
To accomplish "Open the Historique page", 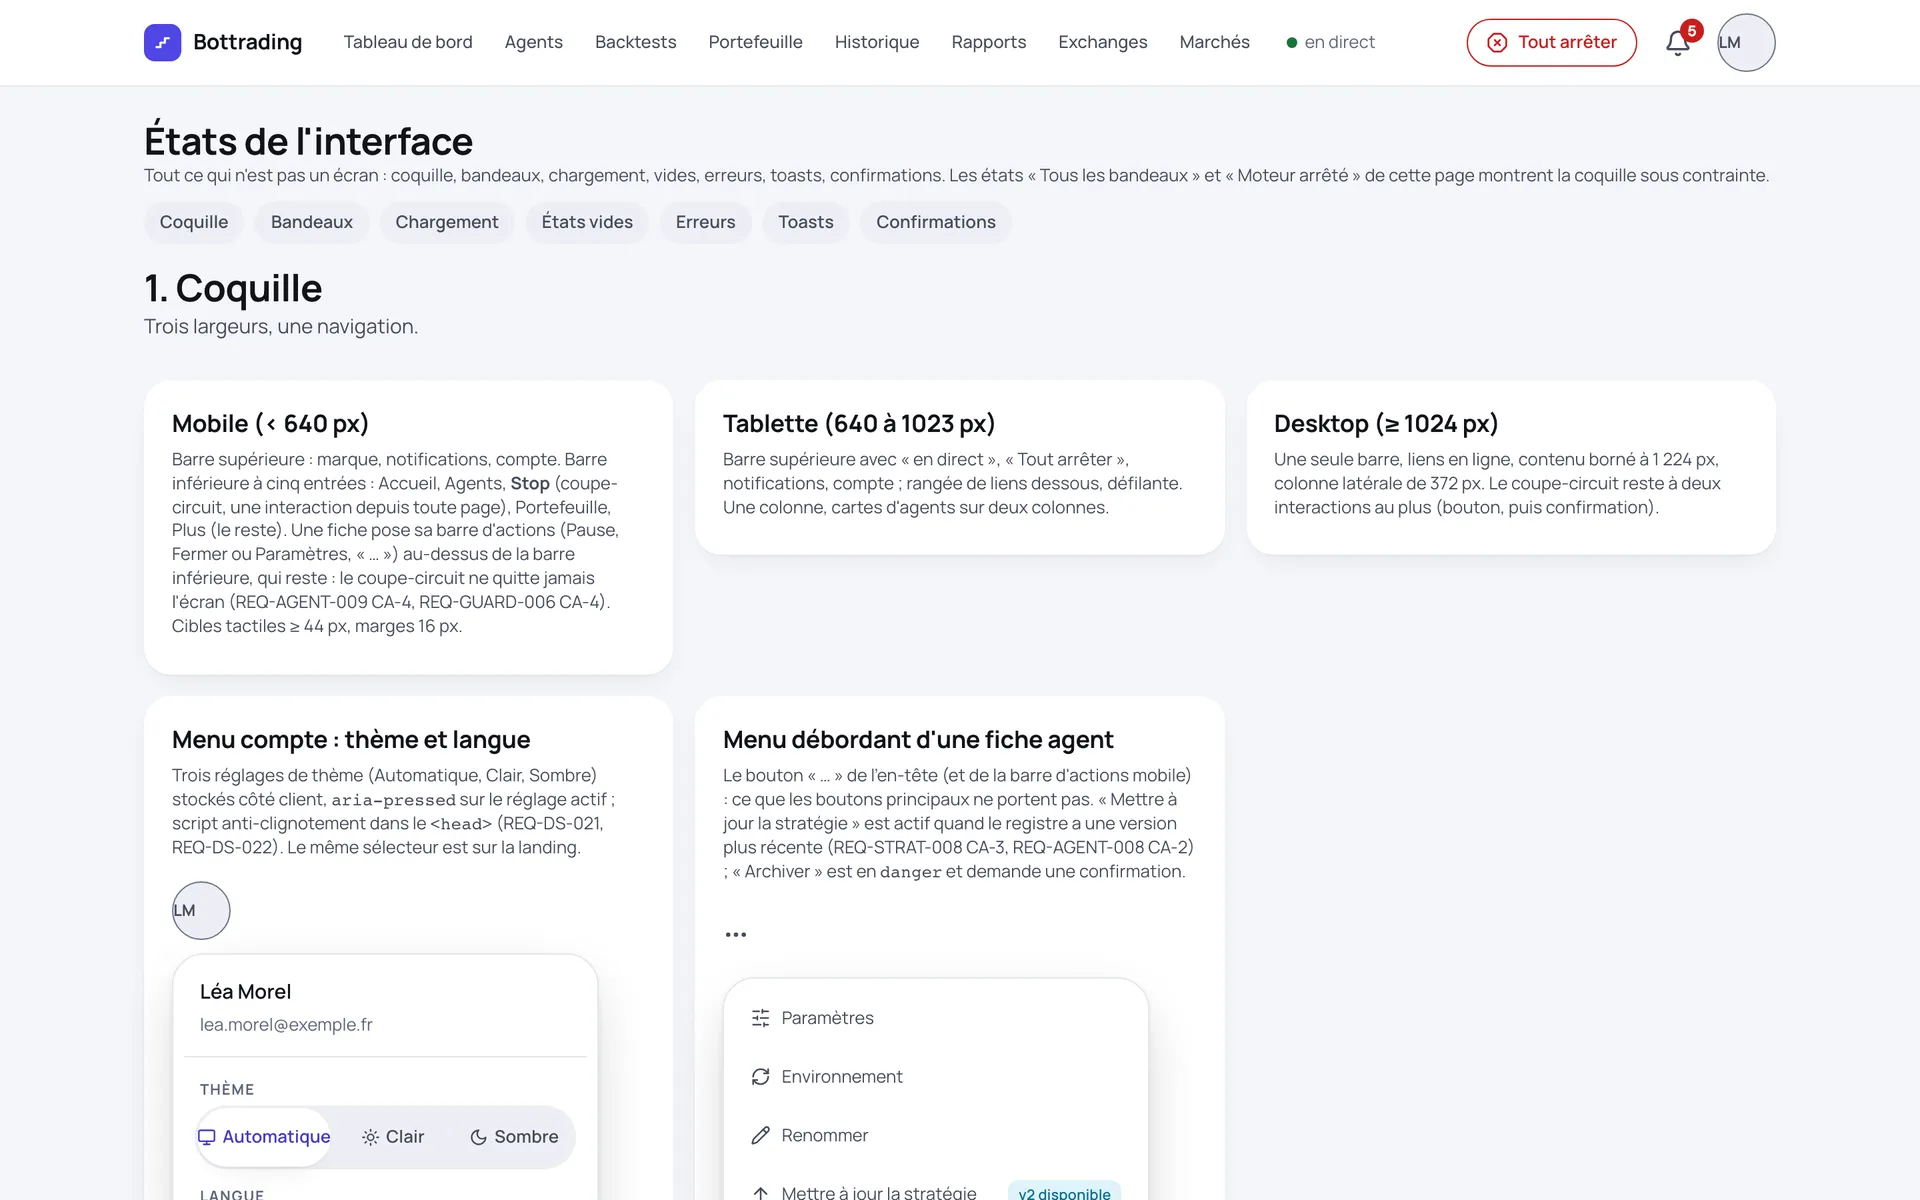I will pos(877,42).
